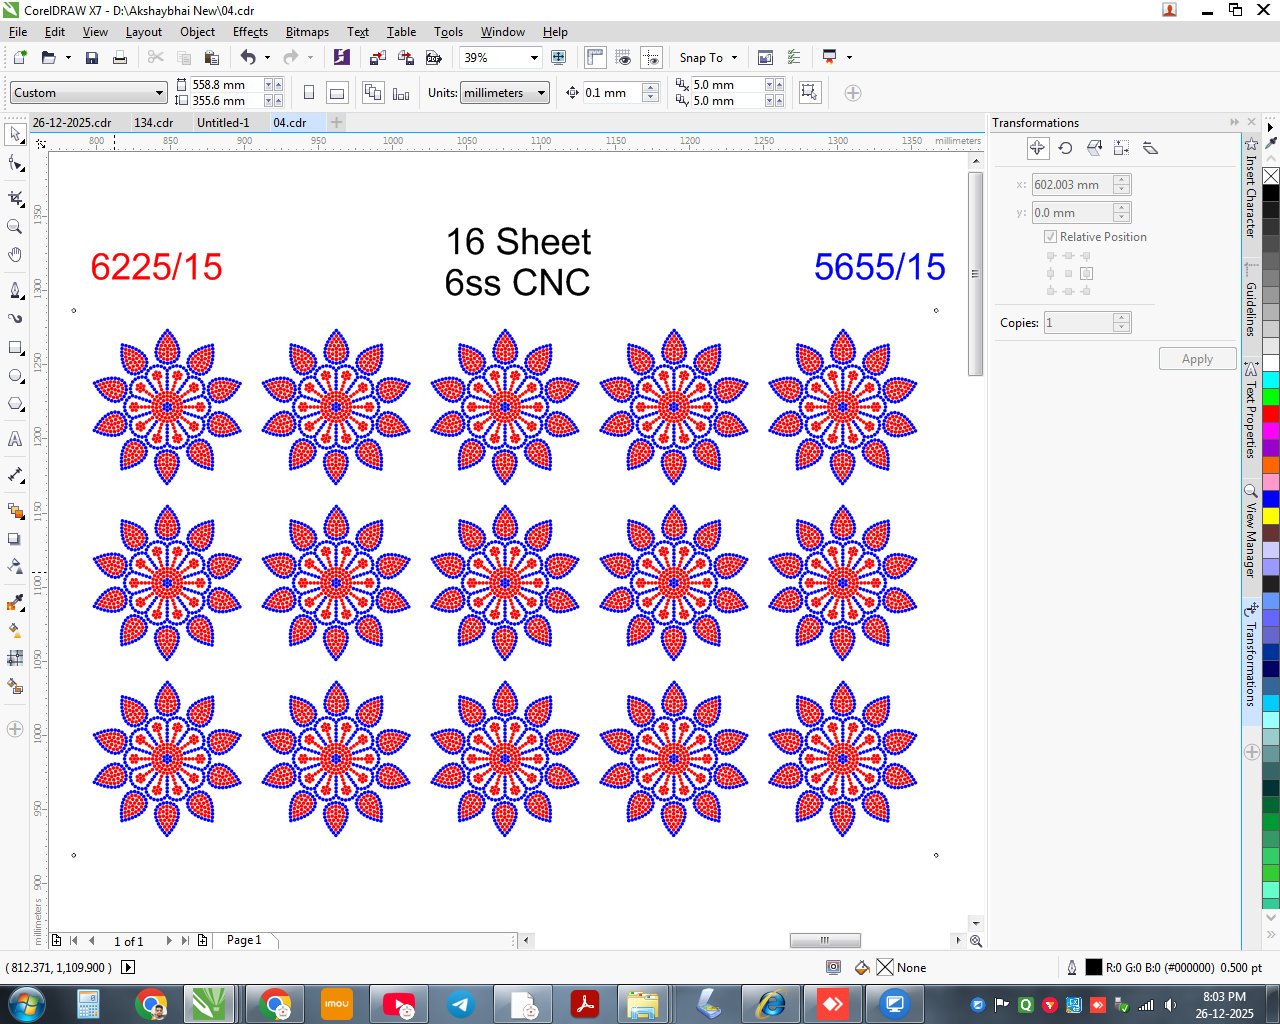The width and height of the screenshot is (1280, 1024).
Task: Activate the Zoom tool in toolbox
Action: pyautogui.click(x=15, y=226)
